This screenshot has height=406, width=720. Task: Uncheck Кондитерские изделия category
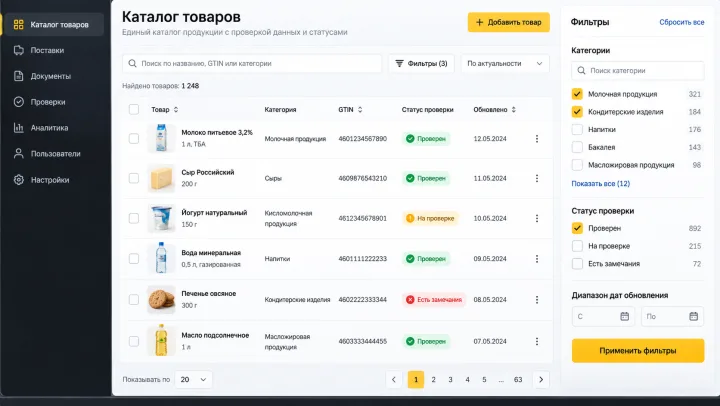click(x=577, y=112)
